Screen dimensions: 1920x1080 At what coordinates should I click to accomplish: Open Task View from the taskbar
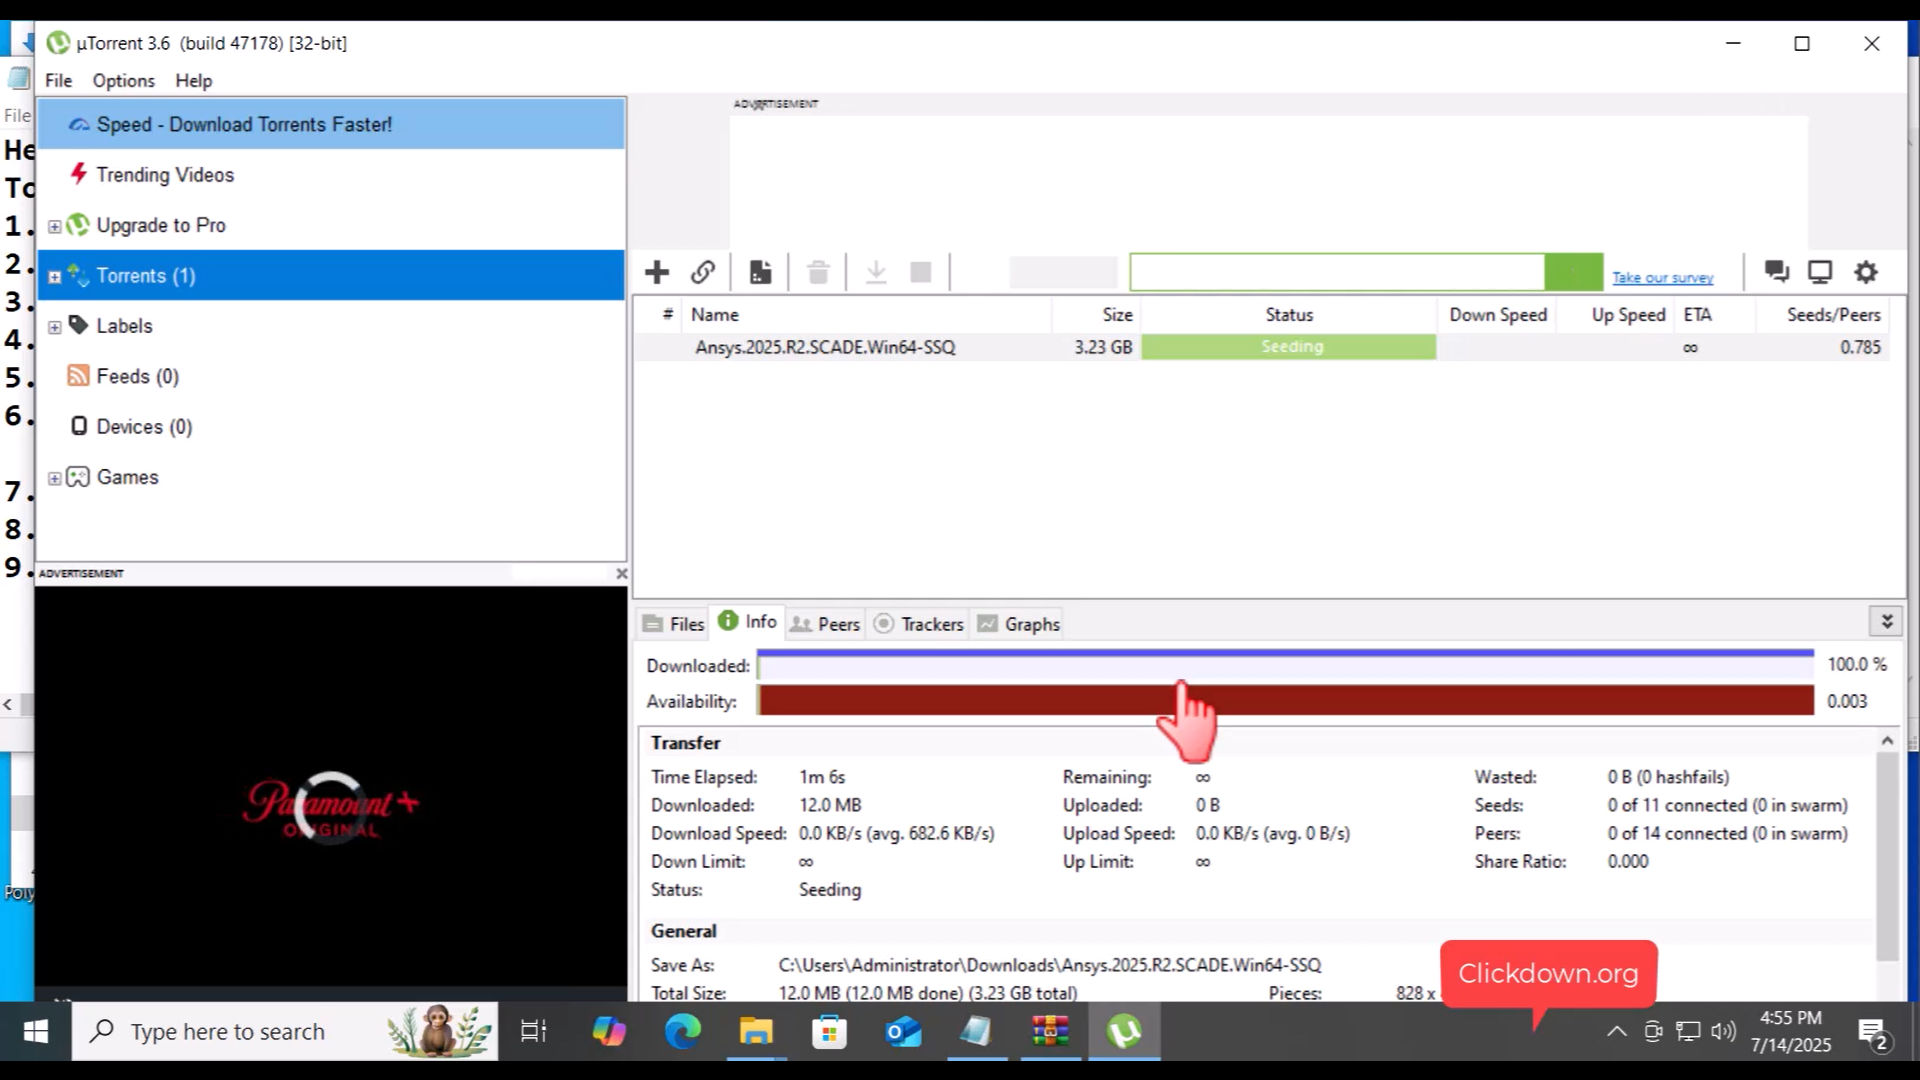534,1031
